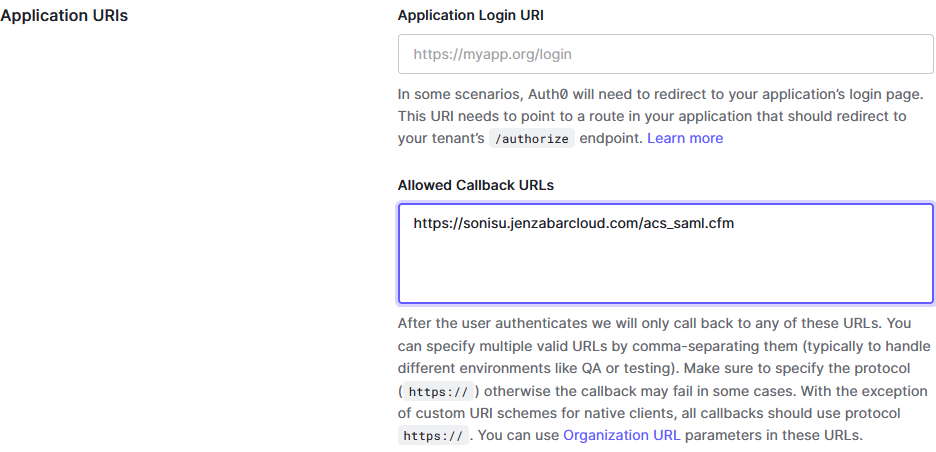
Task: Click the https:// snippet before 'You can use'
Action: [433, 435]
